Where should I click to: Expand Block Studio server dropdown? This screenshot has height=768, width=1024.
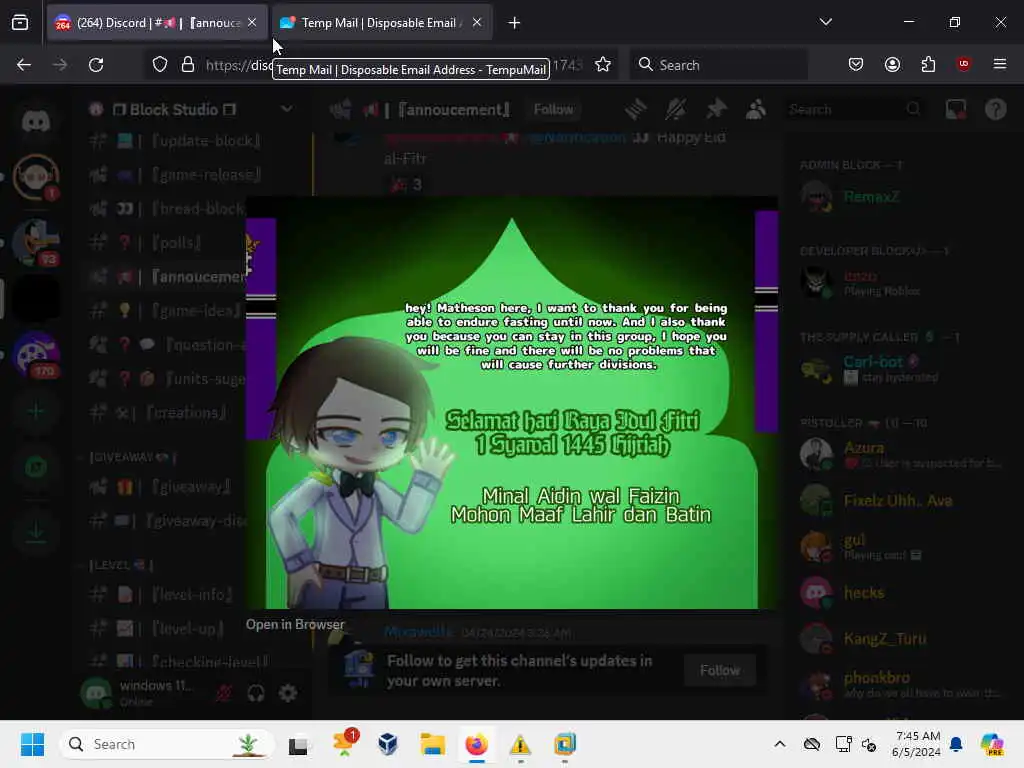[287, 109]
